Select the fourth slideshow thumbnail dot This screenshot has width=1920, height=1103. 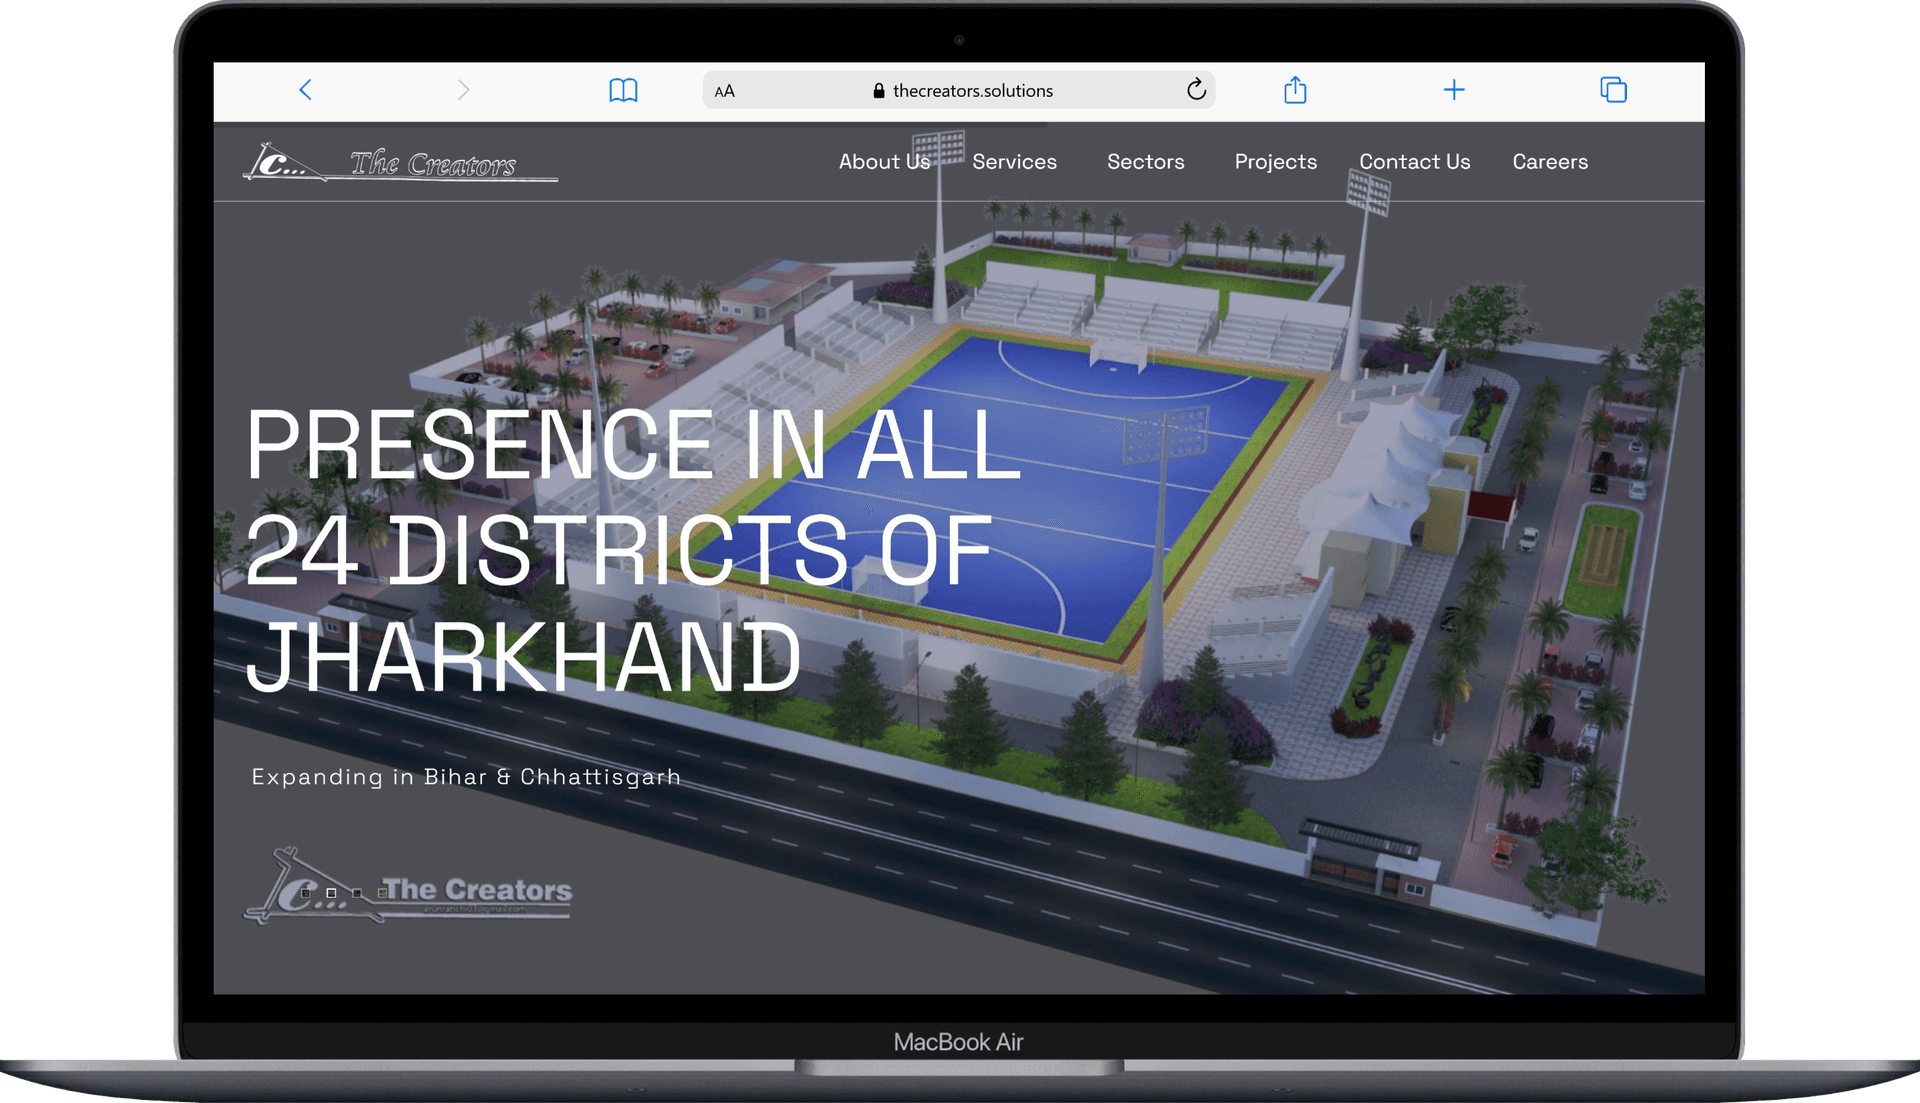[383, 893]
